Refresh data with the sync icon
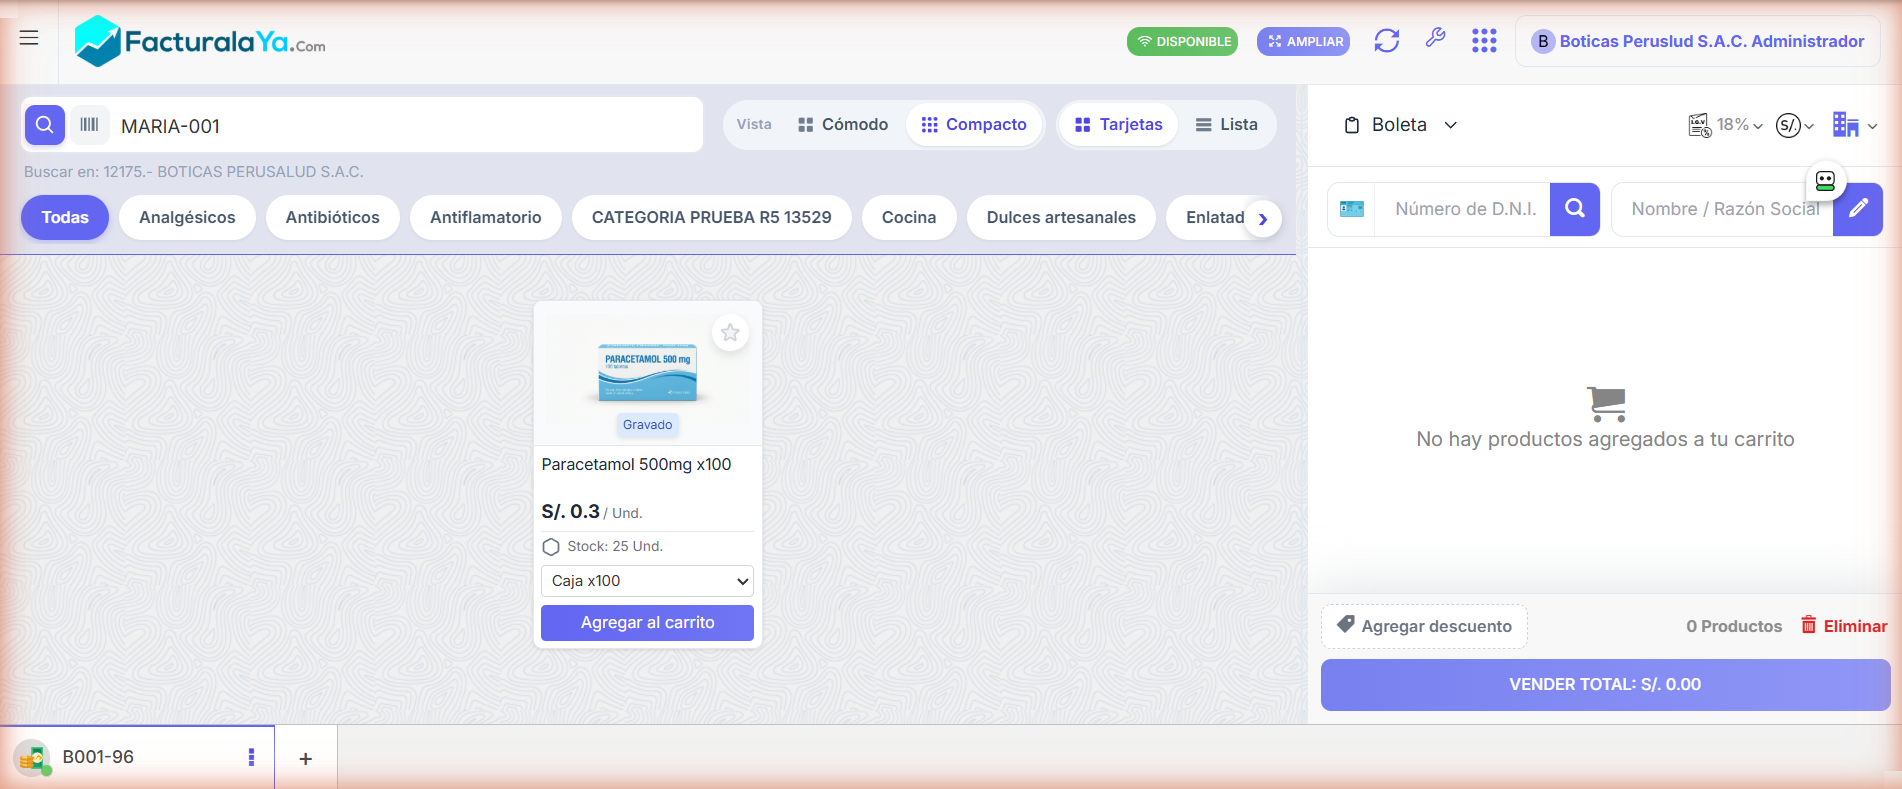1902x789 pixels. pyautogui.click(x=1386, y=41)
